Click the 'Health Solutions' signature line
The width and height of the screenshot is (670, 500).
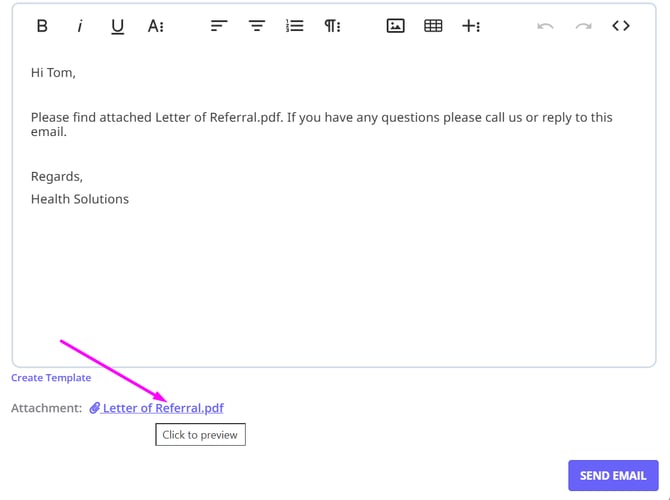(80, 199)
